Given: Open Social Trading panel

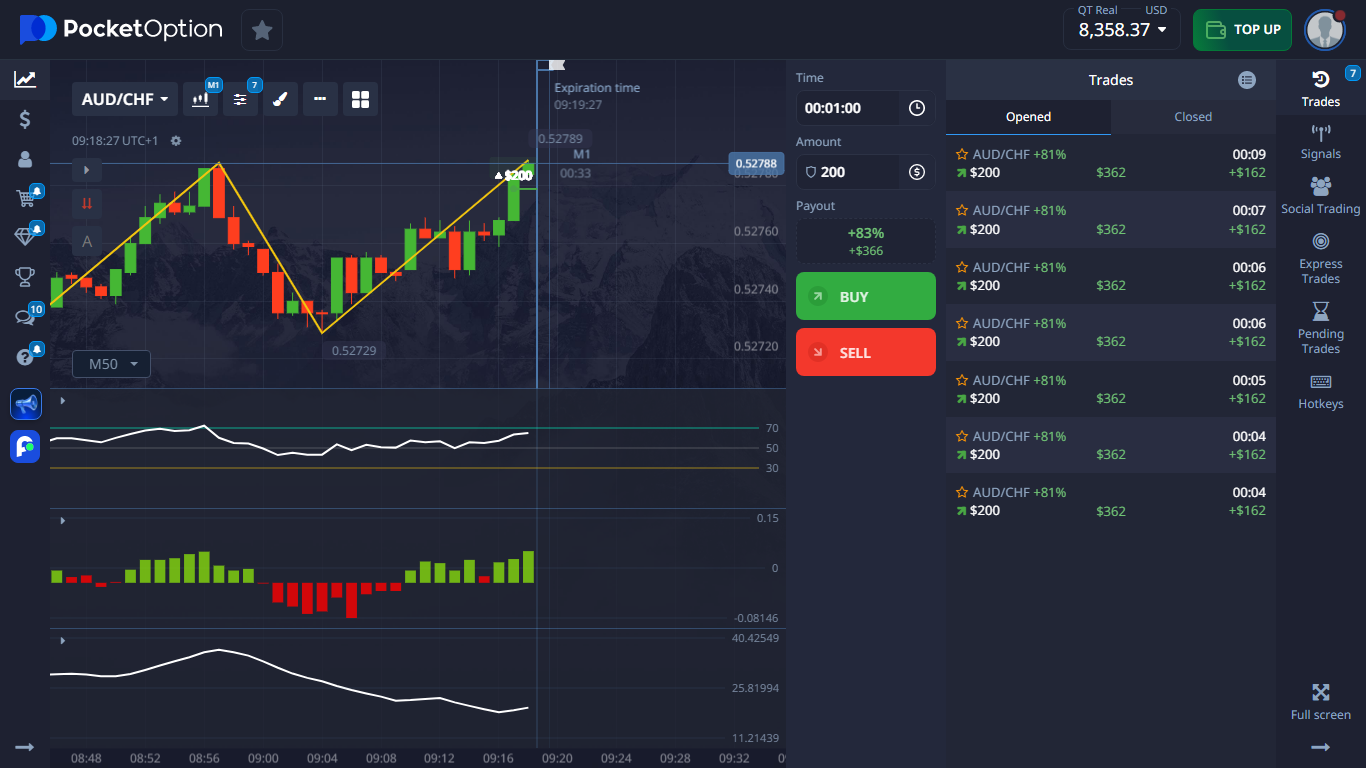Looking at the screenshot, I should click(1320, 195).
